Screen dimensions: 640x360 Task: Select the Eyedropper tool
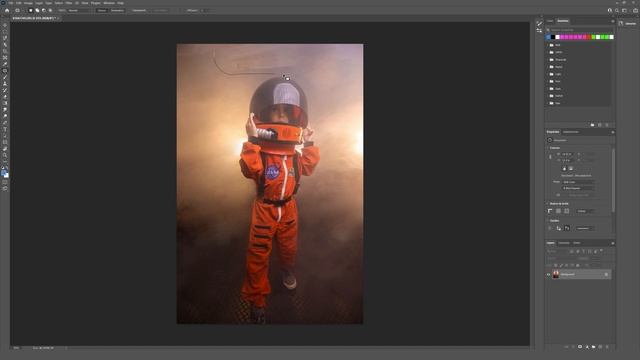pyautogui.click(x=5, y=64)
